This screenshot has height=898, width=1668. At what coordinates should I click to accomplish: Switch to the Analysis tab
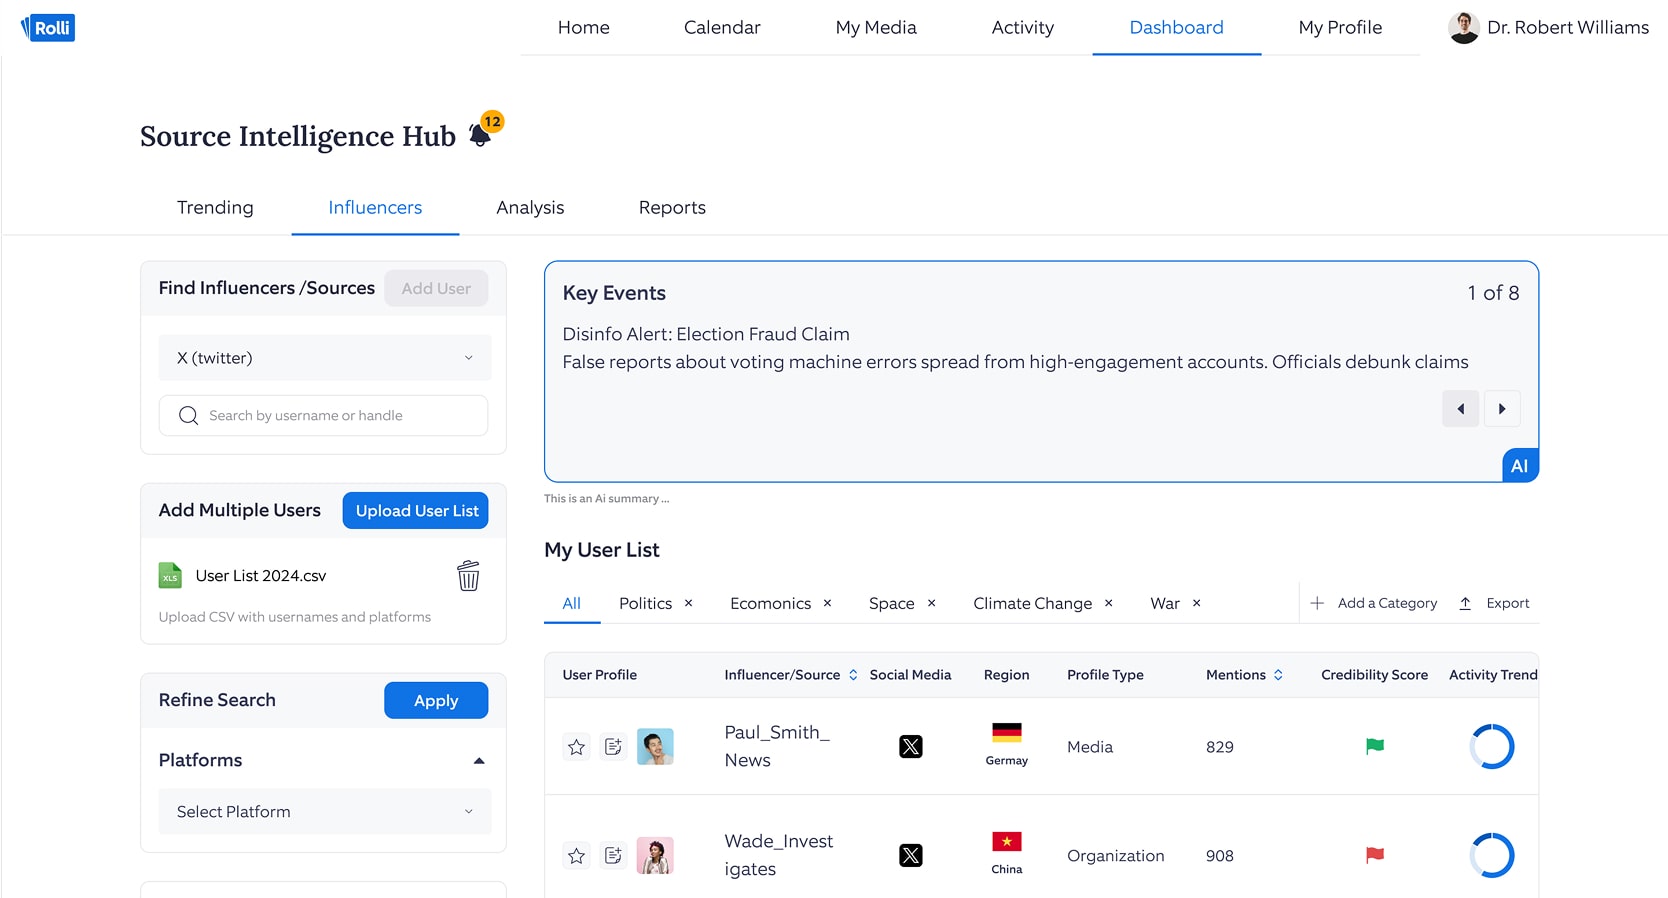coord(530,208)
